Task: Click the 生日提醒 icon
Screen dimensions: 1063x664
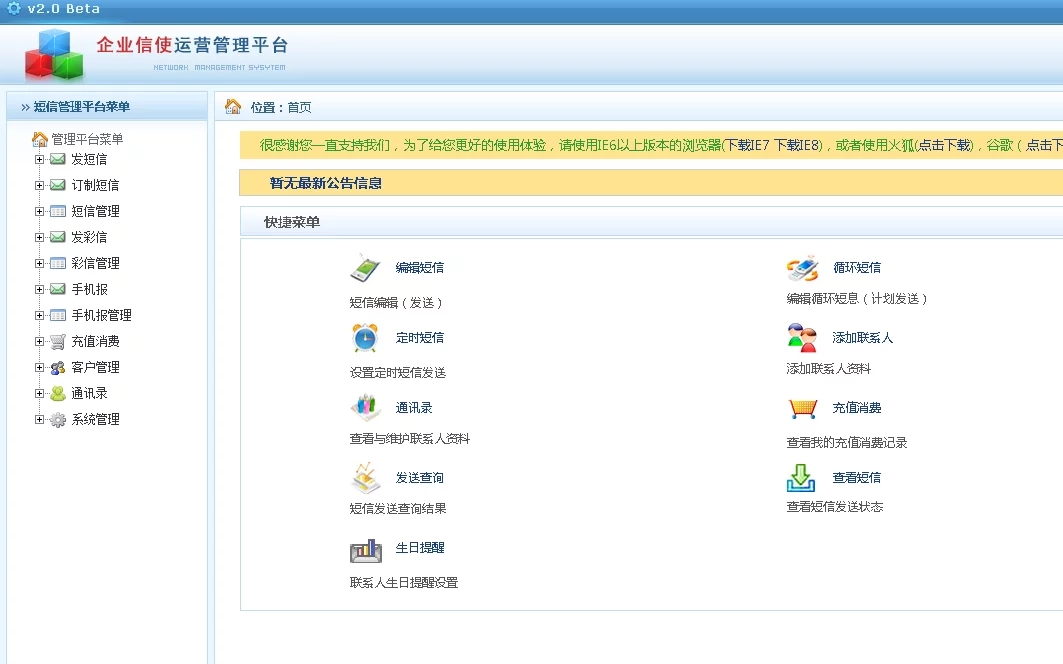Action: [365, 549]
